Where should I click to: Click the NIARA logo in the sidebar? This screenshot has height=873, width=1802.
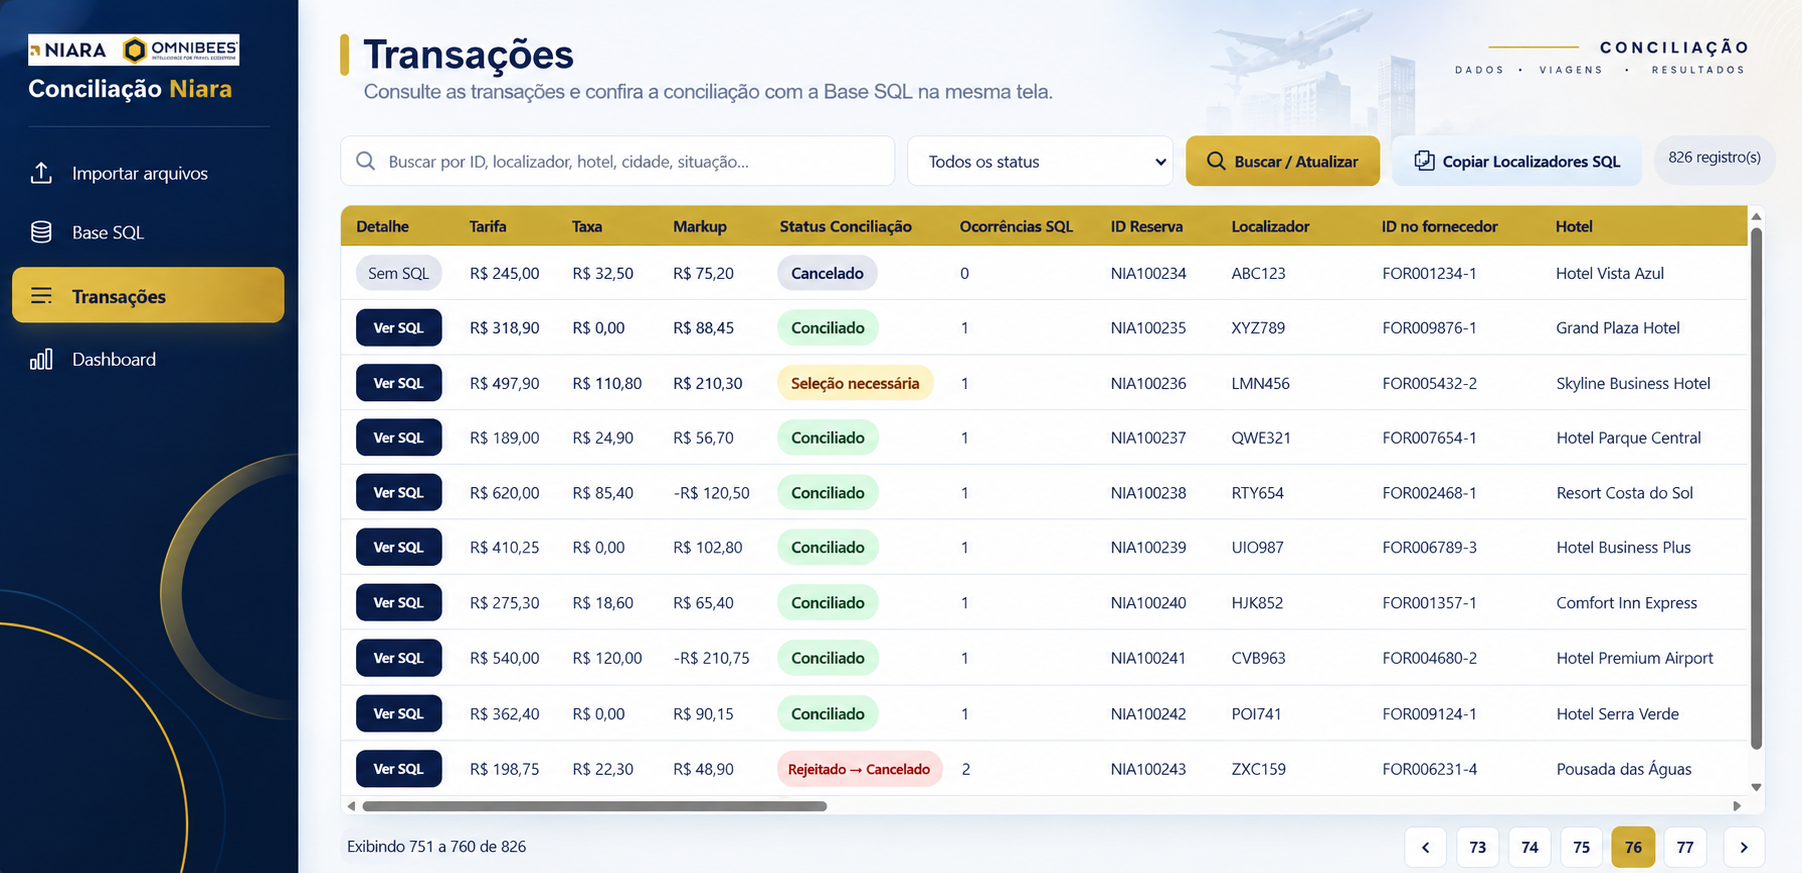69,50
